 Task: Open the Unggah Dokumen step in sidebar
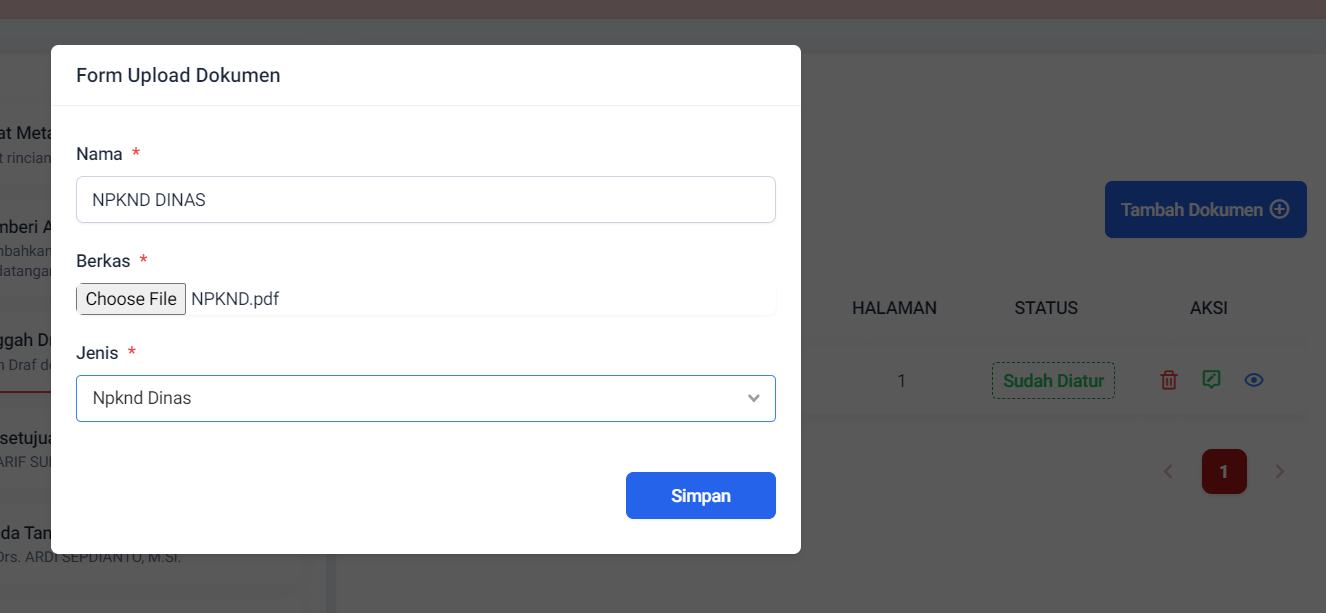[x=25, y=350]
